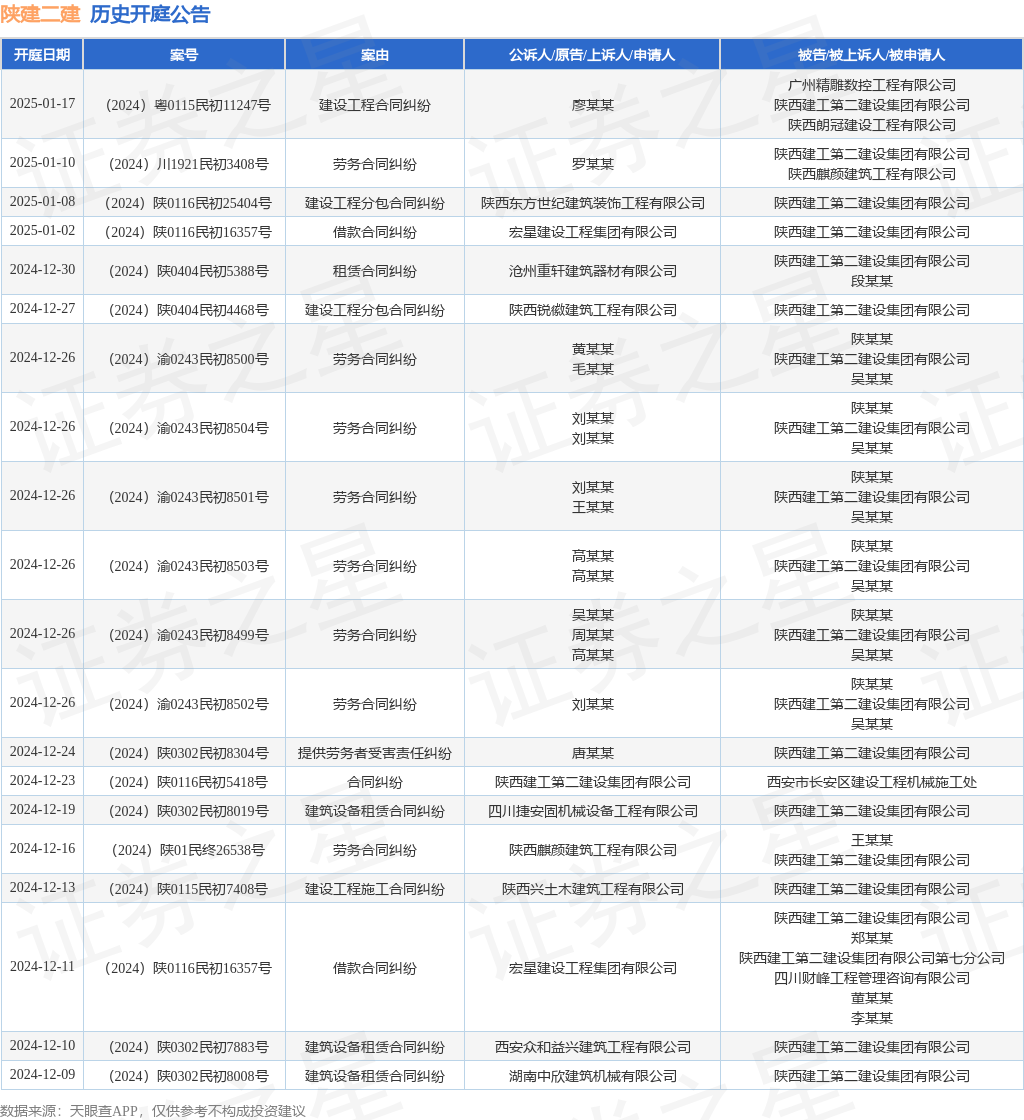Click defendant 郑某某
The height and width of the screenshot is (1120, 1024).
pyautogui.click(x=872, y=938)
